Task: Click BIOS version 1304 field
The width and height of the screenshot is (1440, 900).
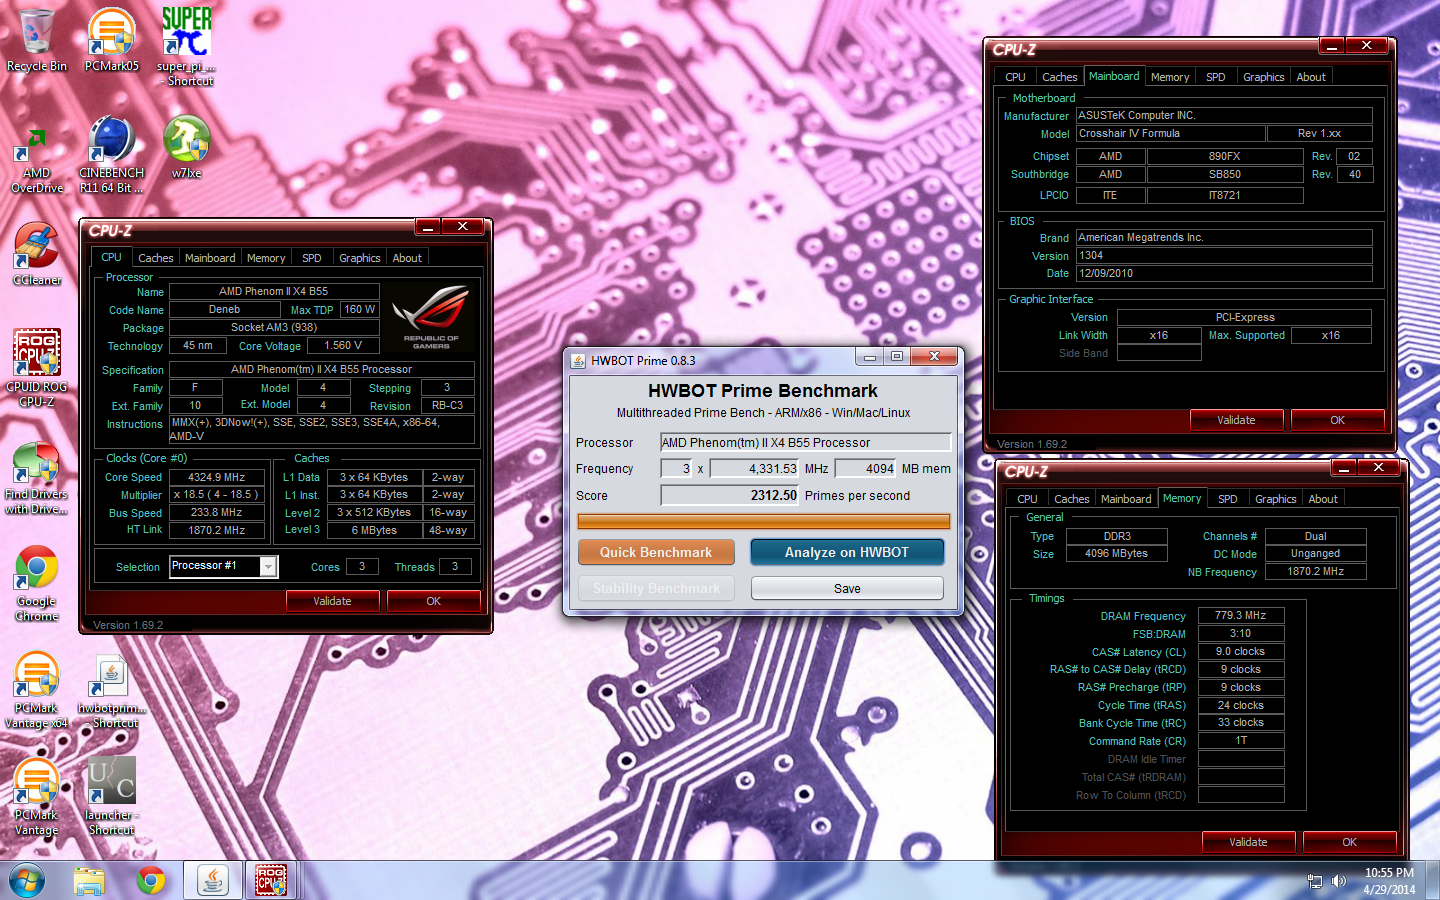Action: tap(1224, 255)
